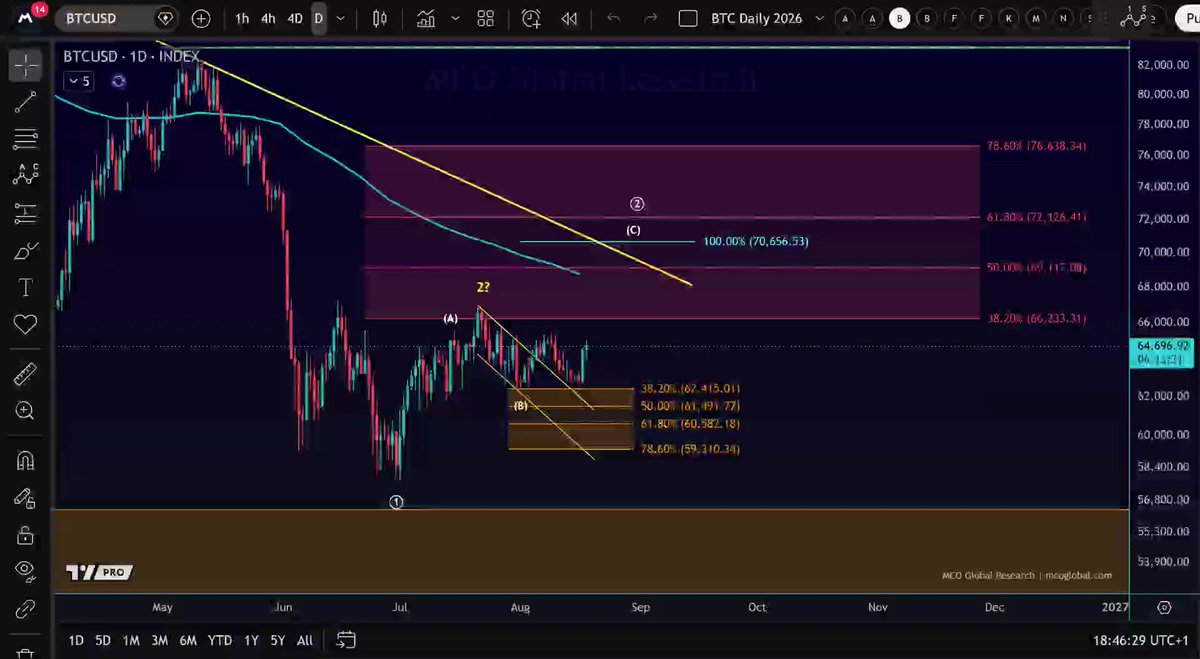Expand the collapsed indicators legend showing 5
Image resolution: width=1200 pixels, height=659 pixels.
78,82
